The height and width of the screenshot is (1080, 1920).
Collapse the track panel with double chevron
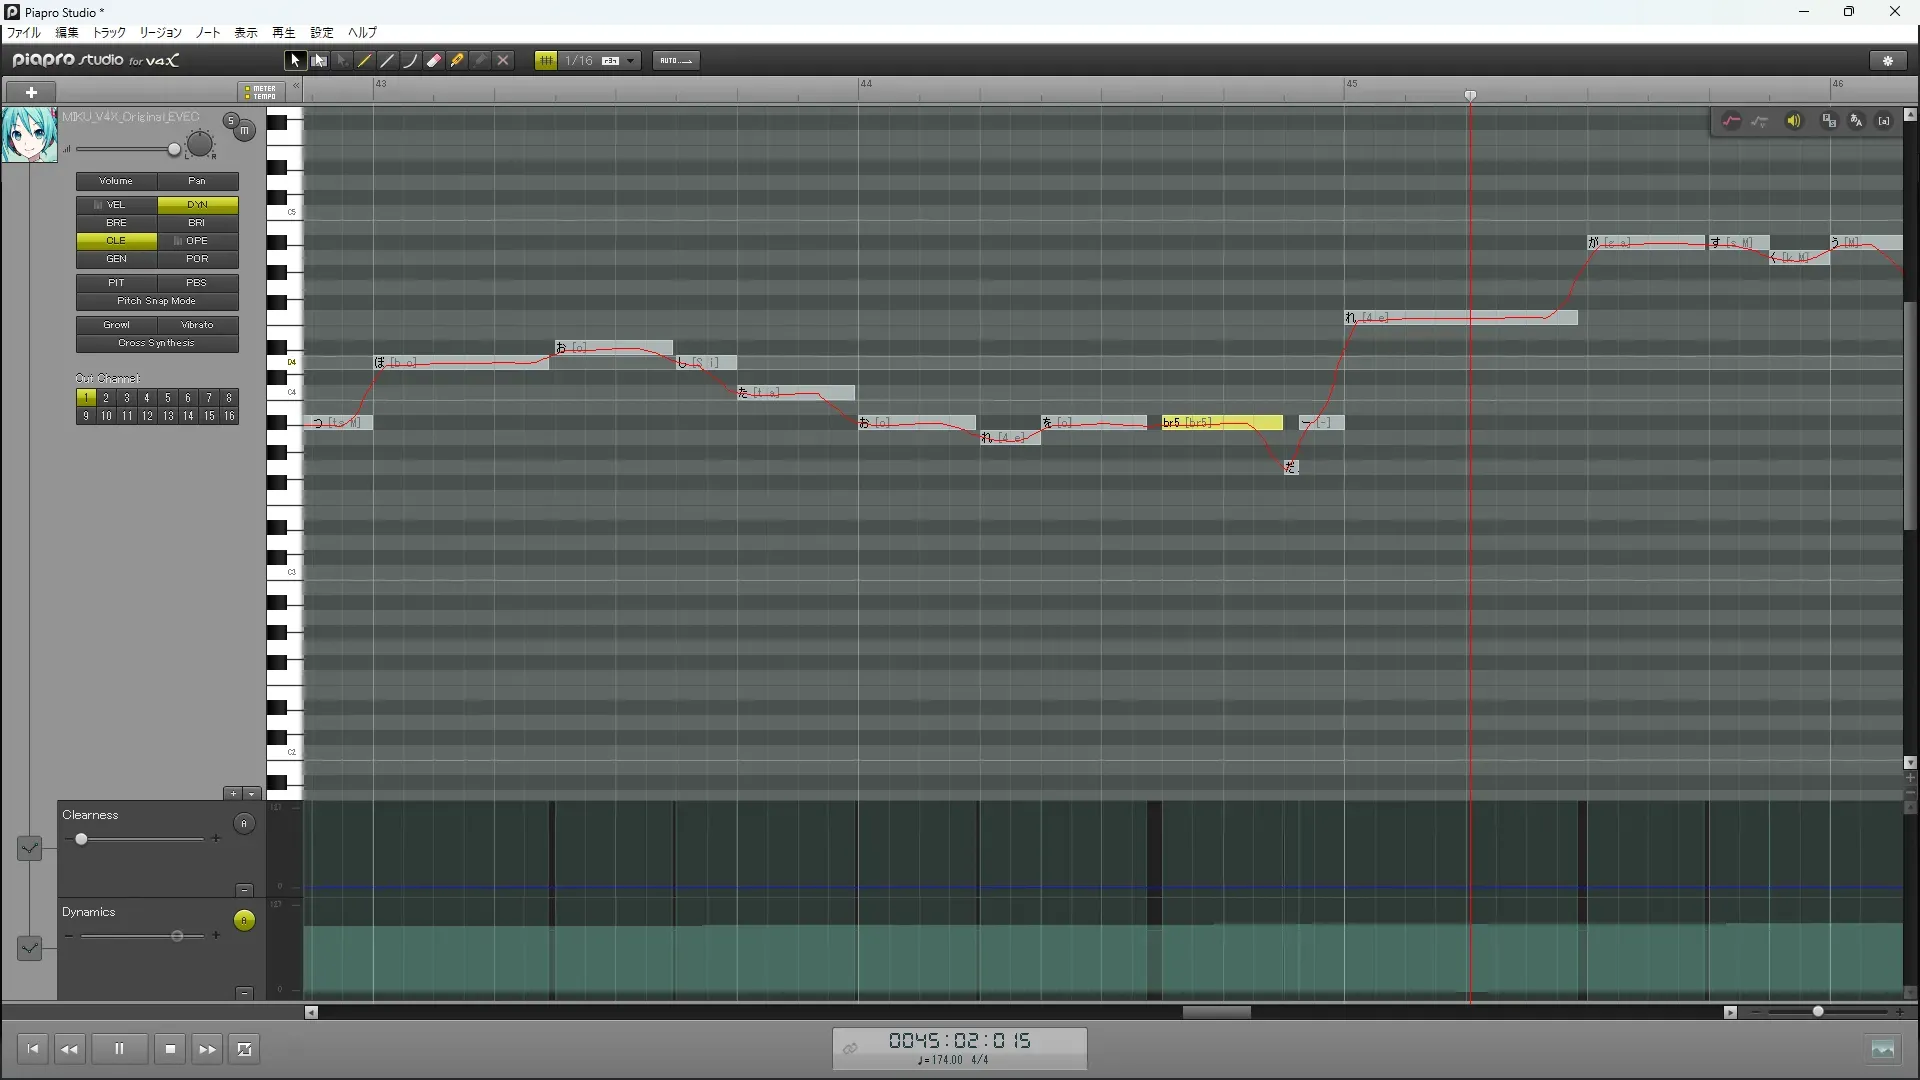tap(296, 87)
